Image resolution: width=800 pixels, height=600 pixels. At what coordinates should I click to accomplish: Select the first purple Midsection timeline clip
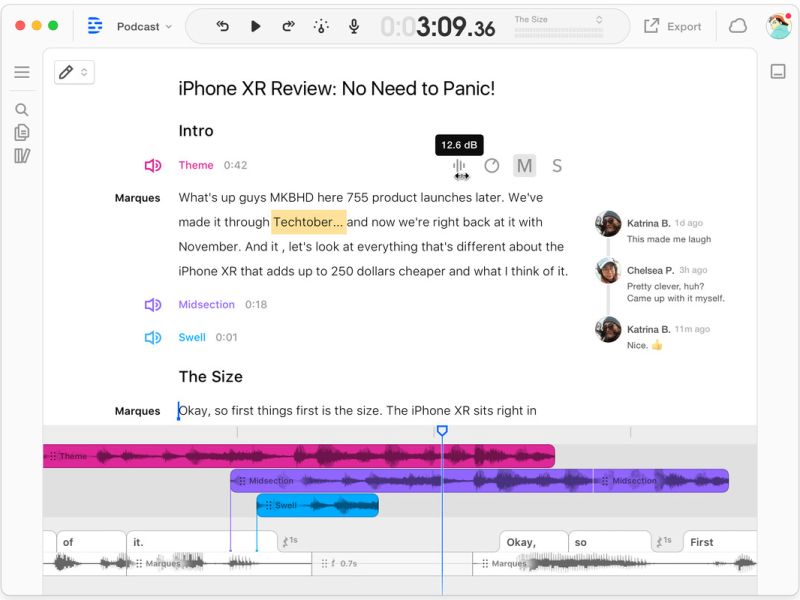pyautogui.click(x=411, y=481)
